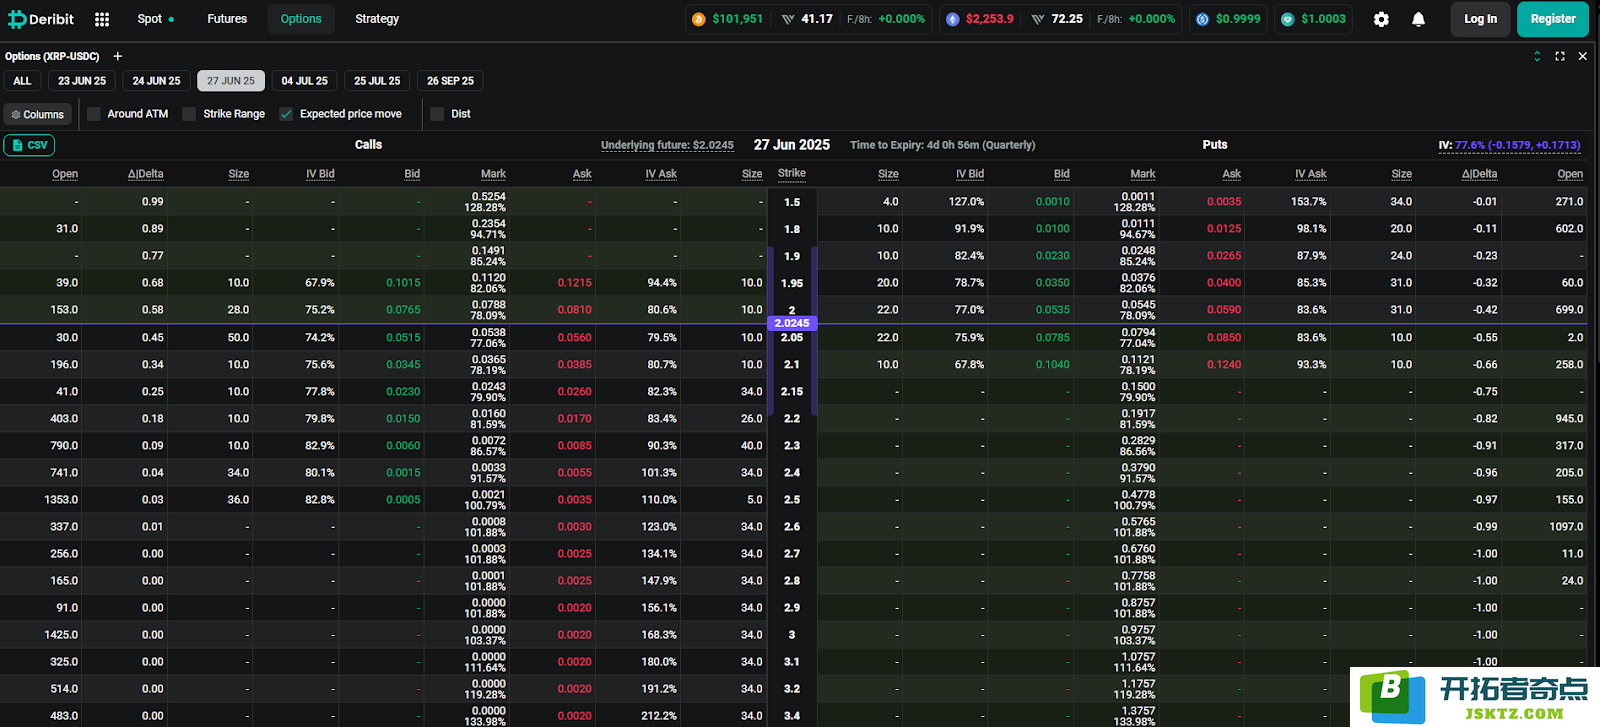Screen dimensions: 1600x727
Task: Click the puts Open column header
Action: pyautogui.click(x=1570, y=174)
